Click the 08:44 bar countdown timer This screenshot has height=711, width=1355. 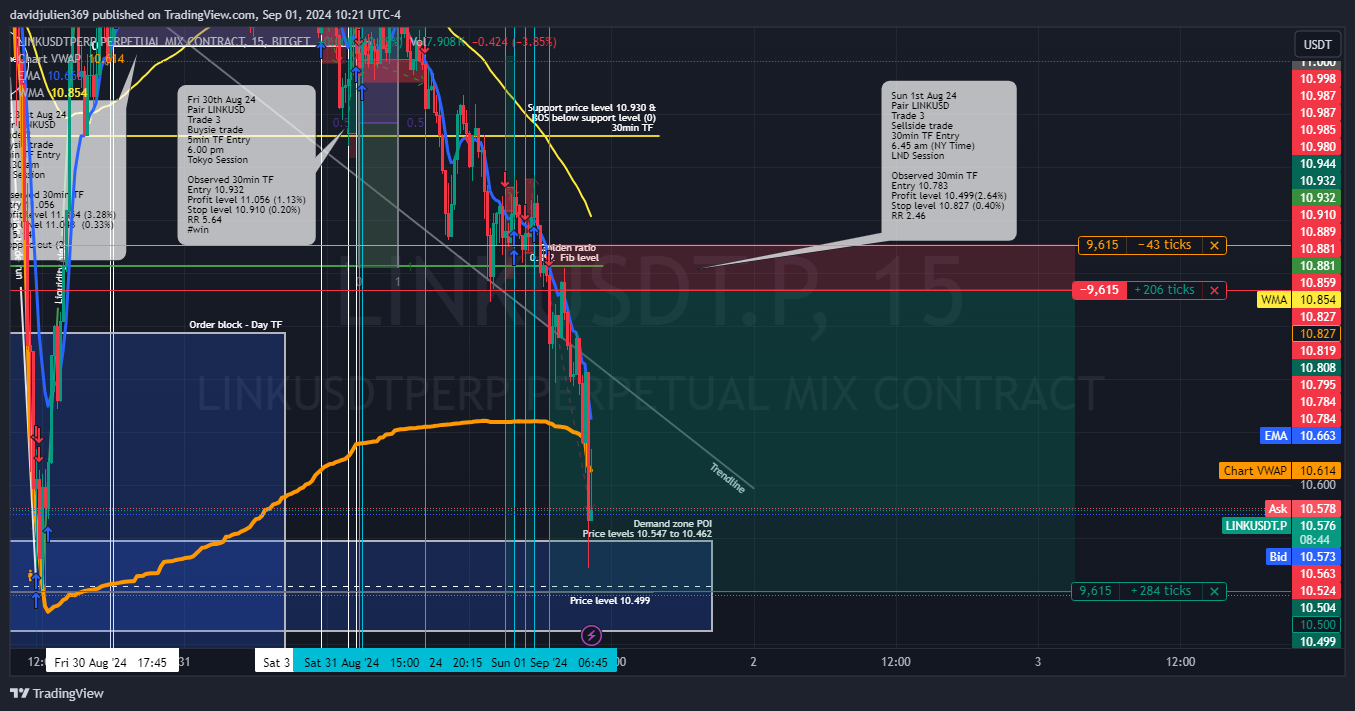pos(1316,539)
